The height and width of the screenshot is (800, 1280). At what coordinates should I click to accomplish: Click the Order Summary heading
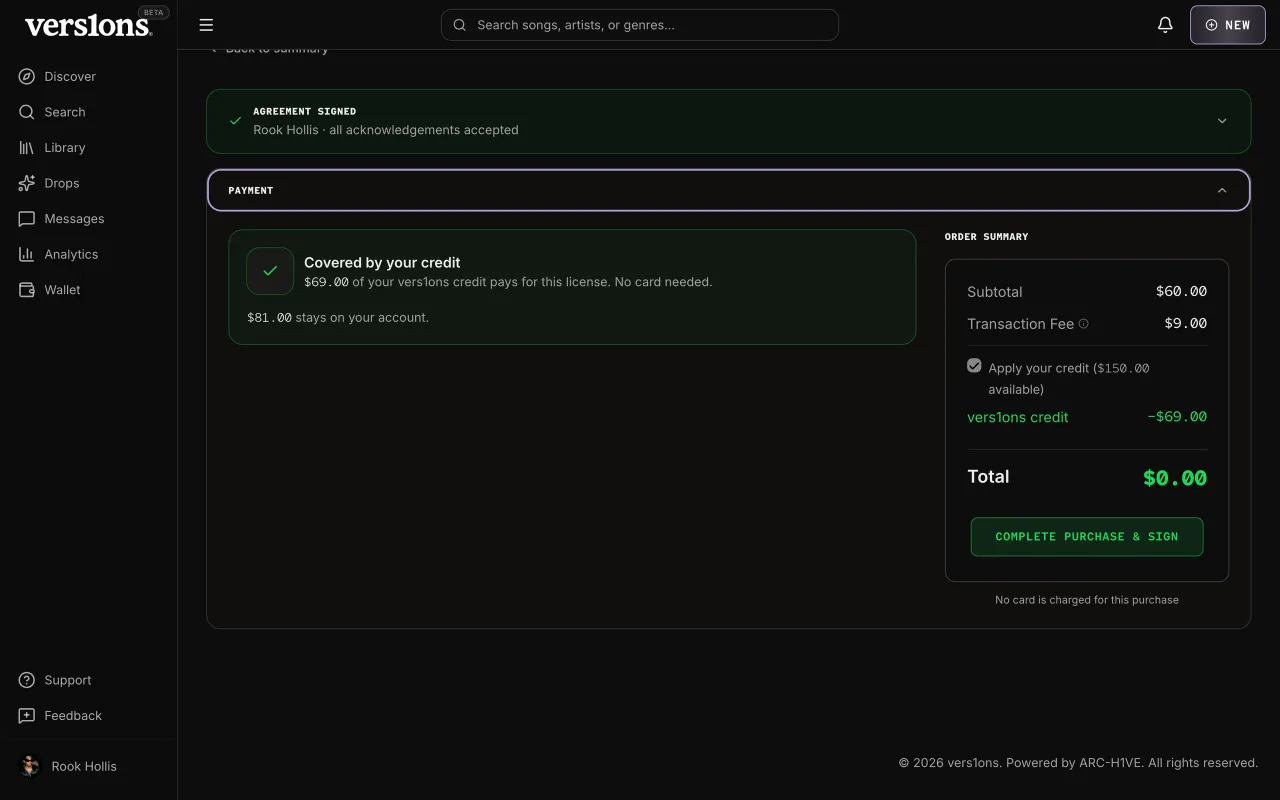[986, 237]
